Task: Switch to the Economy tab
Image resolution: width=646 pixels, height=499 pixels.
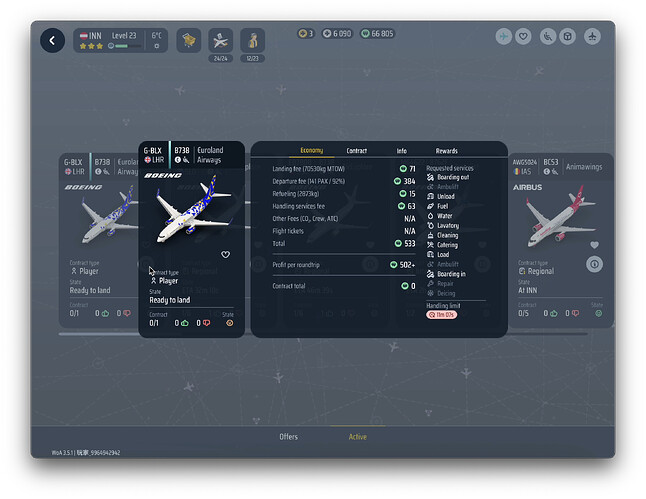Action: (311, 150)
